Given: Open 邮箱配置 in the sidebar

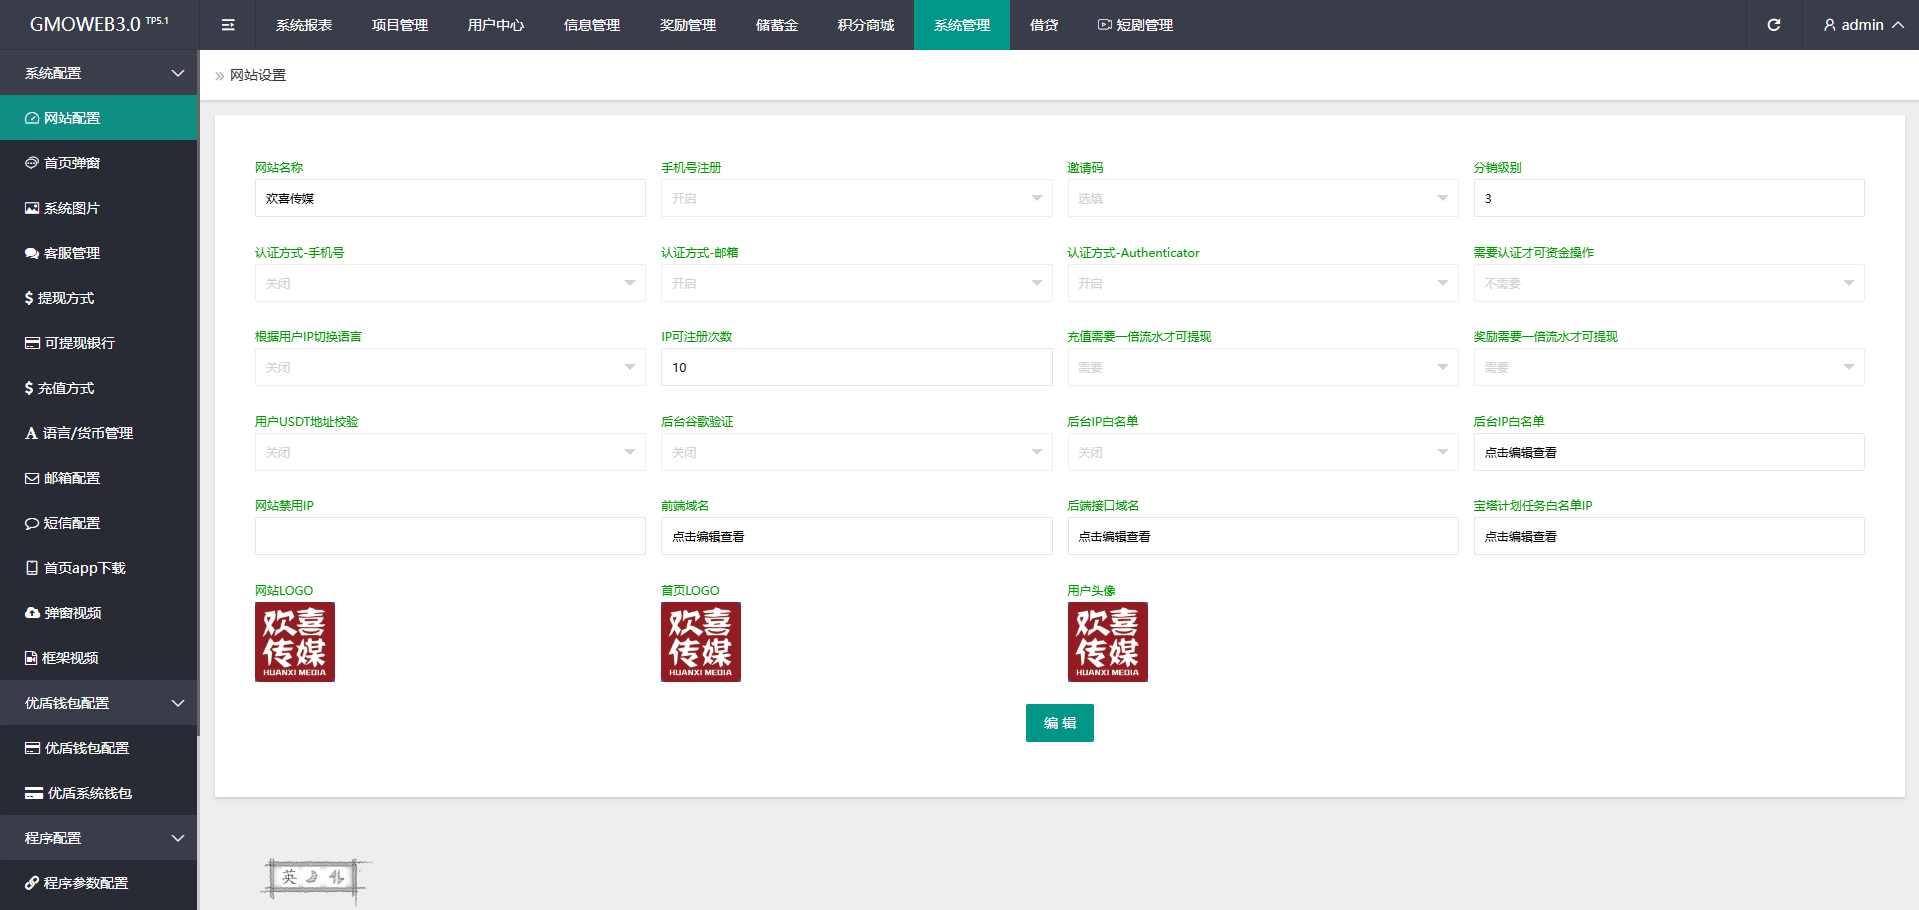Looking at the screenshot, I should (72, 478).
